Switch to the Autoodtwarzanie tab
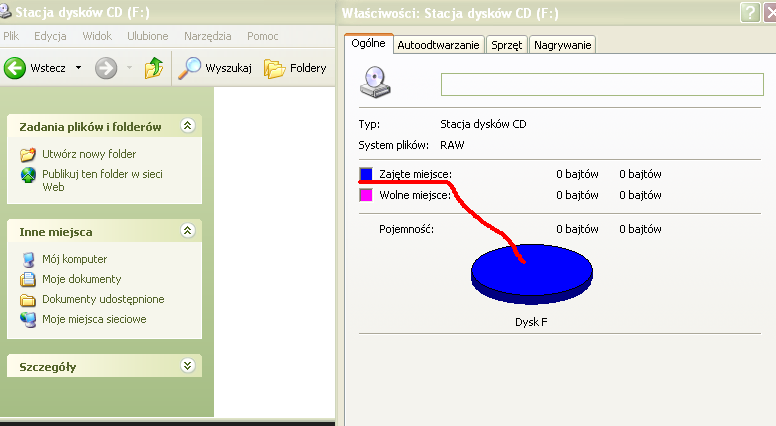This screenshot has width=776, height=426. click(x=438, y=45)
